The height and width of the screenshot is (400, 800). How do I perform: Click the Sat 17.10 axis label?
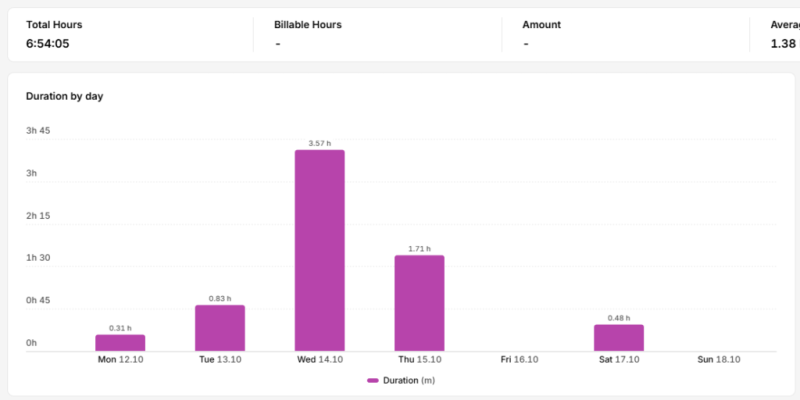pos(619,360)
